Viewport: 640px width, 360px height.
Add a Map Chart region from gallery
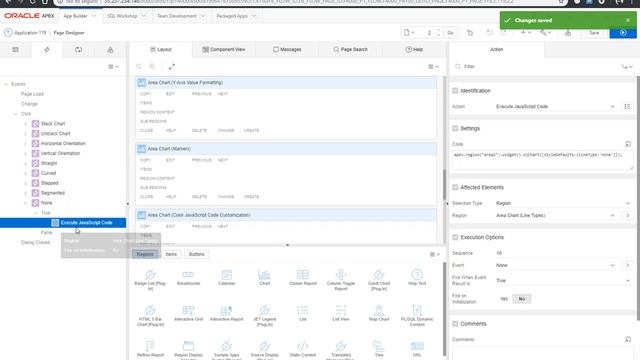tap(379, 313)
